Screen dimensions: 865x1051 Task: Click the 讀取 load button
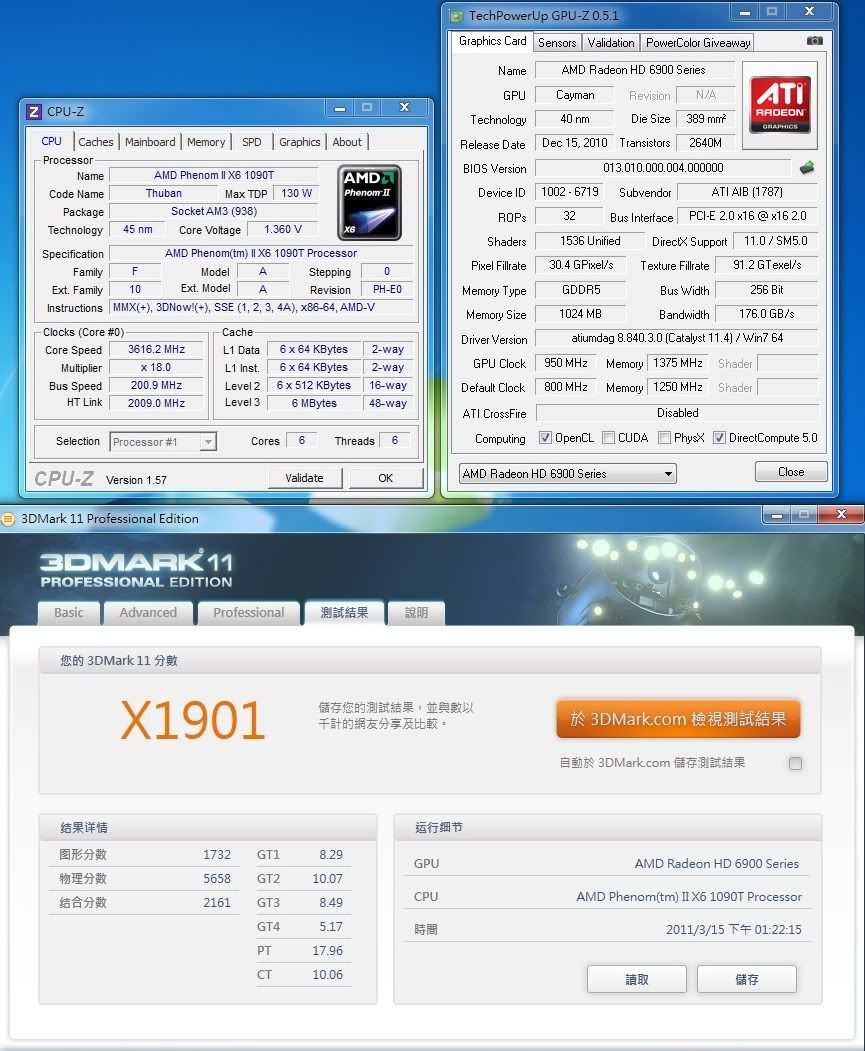(x=637, y=979)
